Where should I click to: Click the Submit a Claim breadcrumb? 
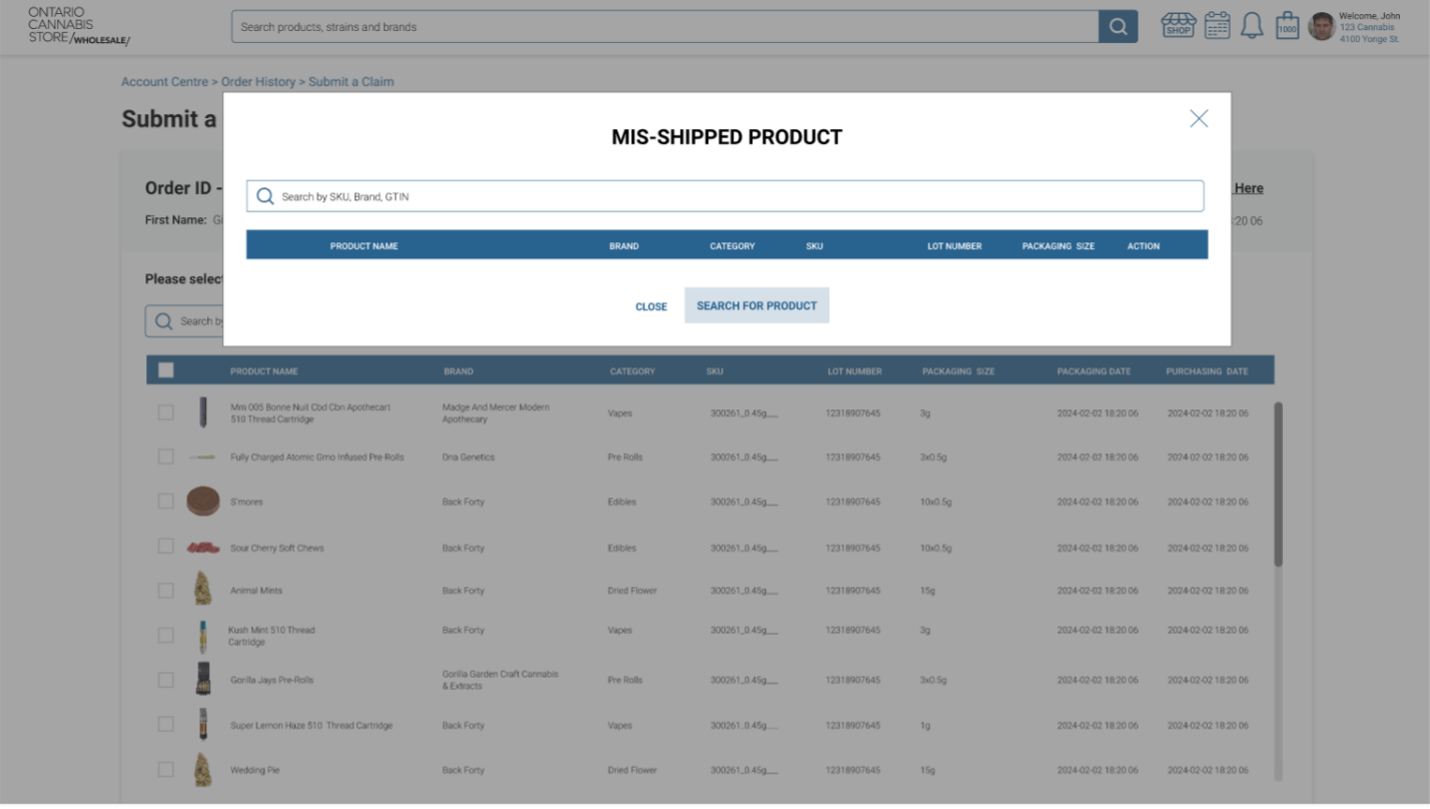351,82
